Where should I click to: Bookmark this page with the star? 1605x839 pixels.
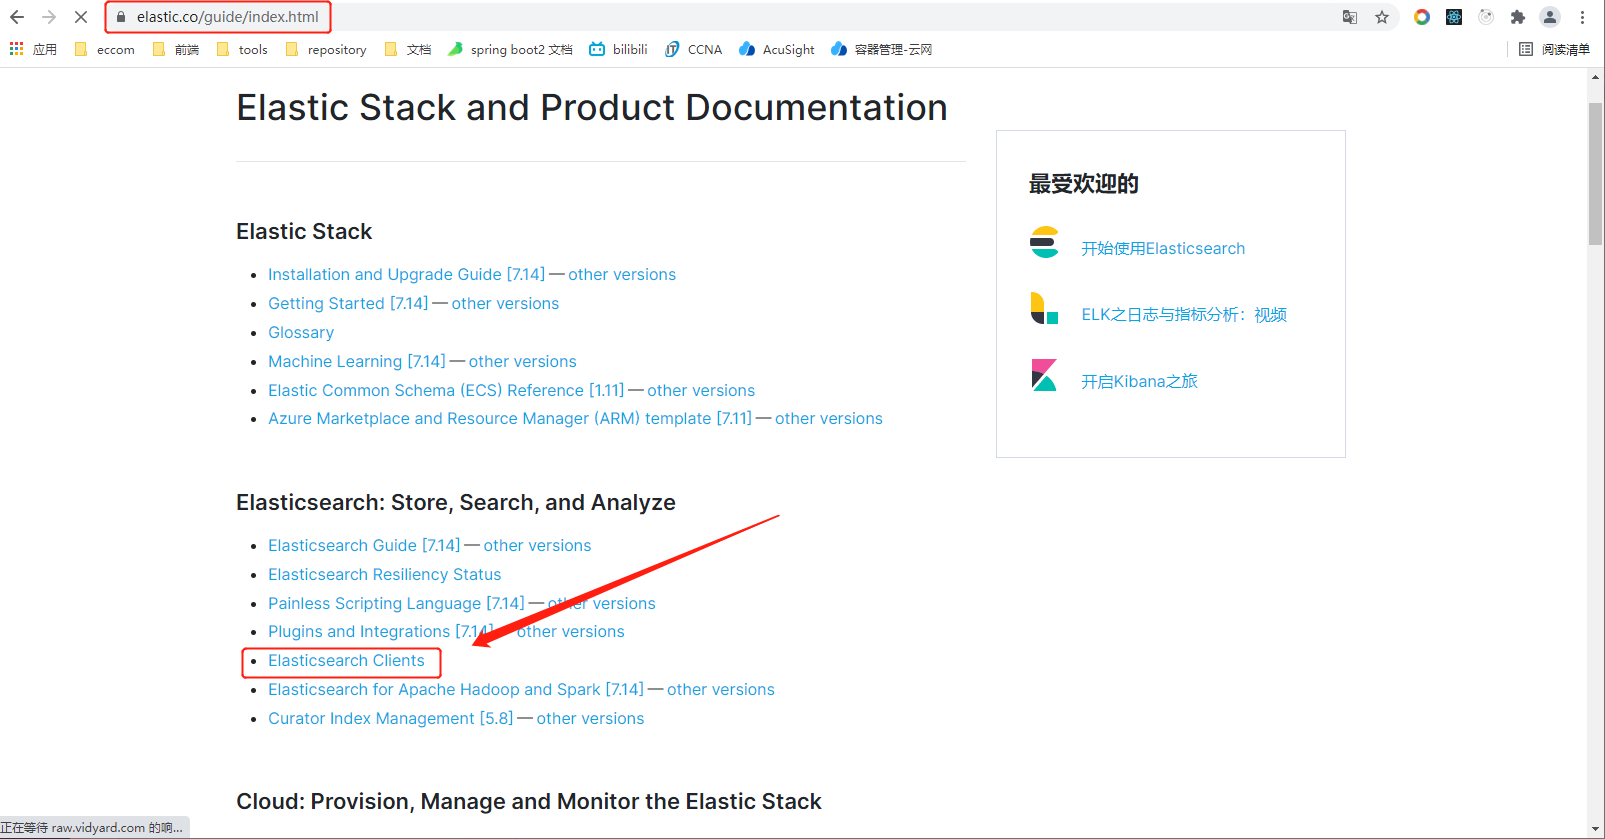coord(1382,17)
